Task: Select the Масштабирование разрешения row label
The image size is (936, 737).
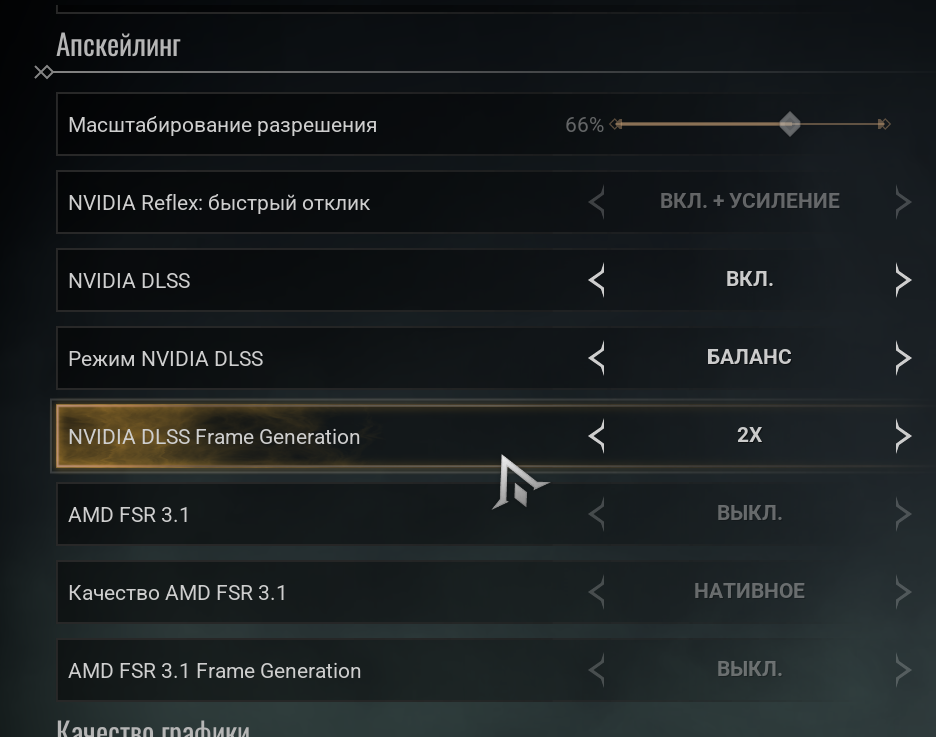Action: pyautogui.click(x=222, y=125)
